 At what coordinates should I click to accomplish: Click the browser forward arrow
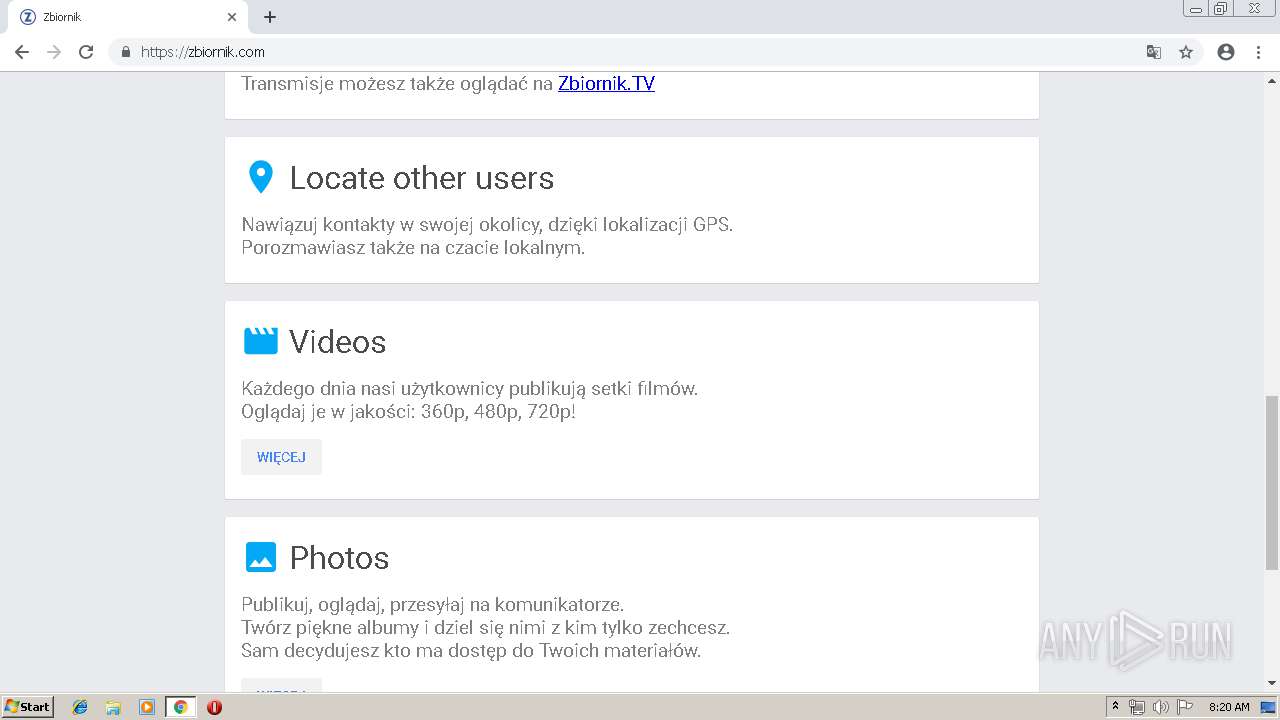tap(54, 52)
